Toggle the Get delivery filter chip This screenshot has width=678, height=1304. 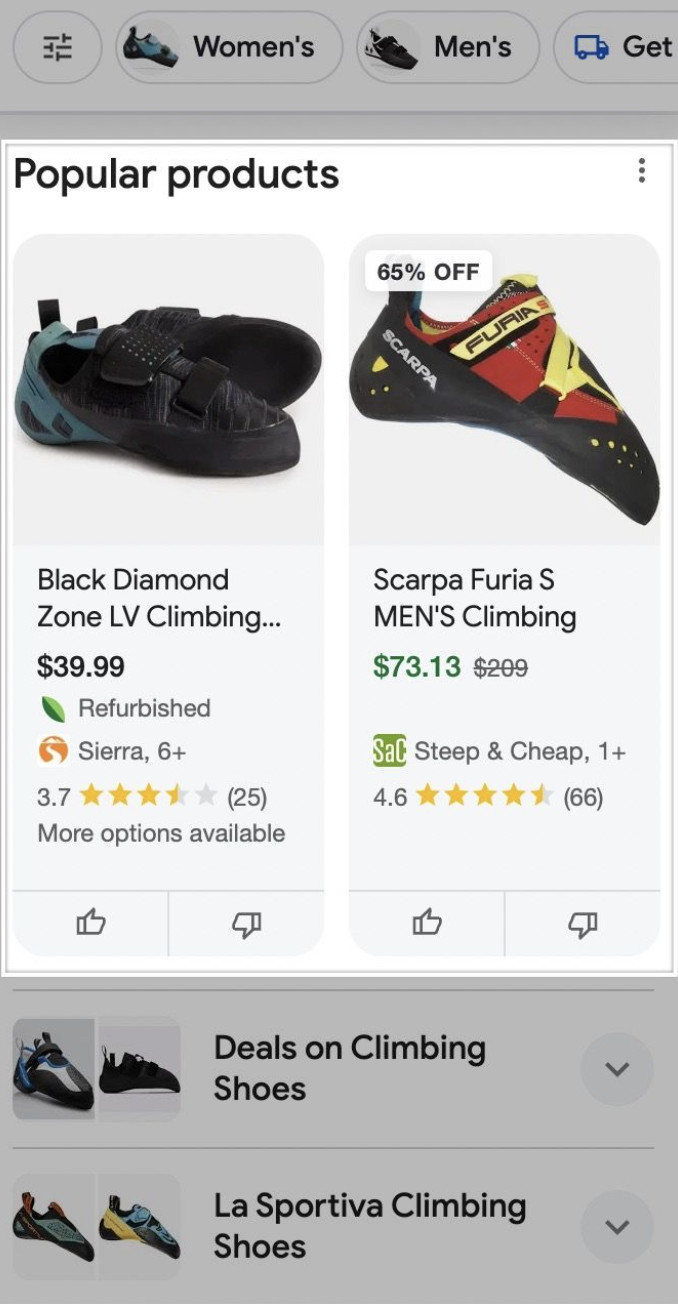coord(622,47)
